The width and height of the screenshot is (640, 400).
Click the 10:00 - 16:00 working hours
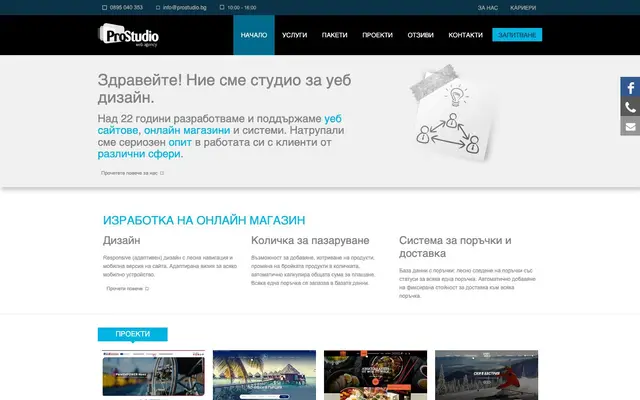238,7
